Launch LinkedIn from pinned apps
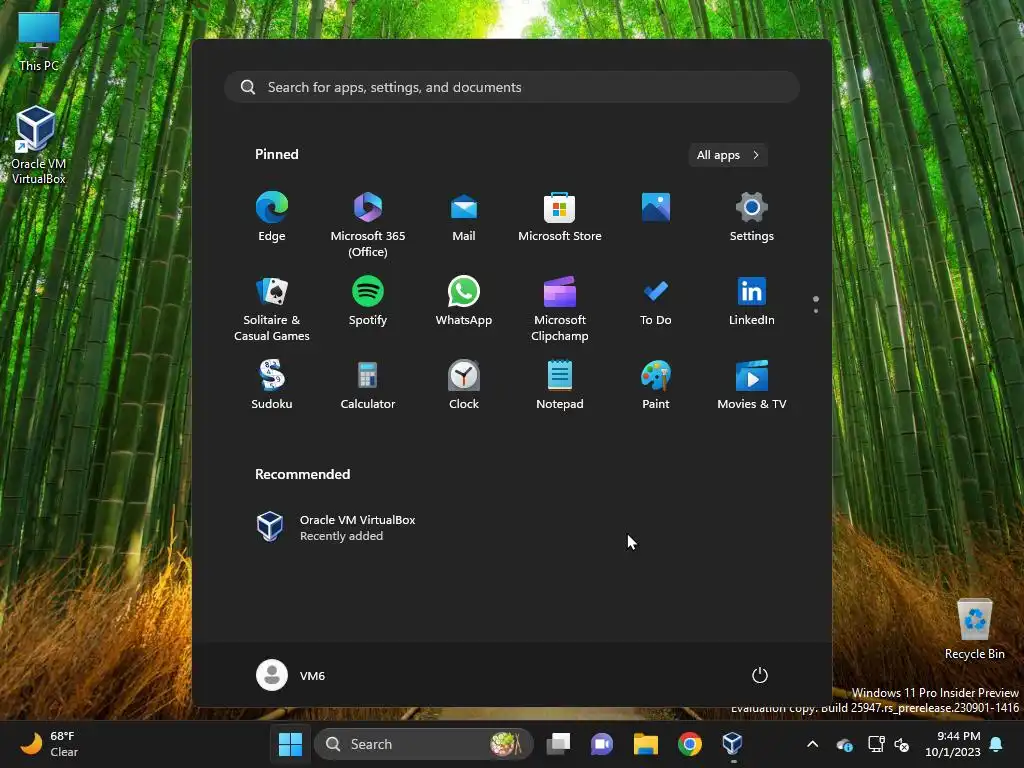Screen dimensions: 1024x768 click(752, 301)
